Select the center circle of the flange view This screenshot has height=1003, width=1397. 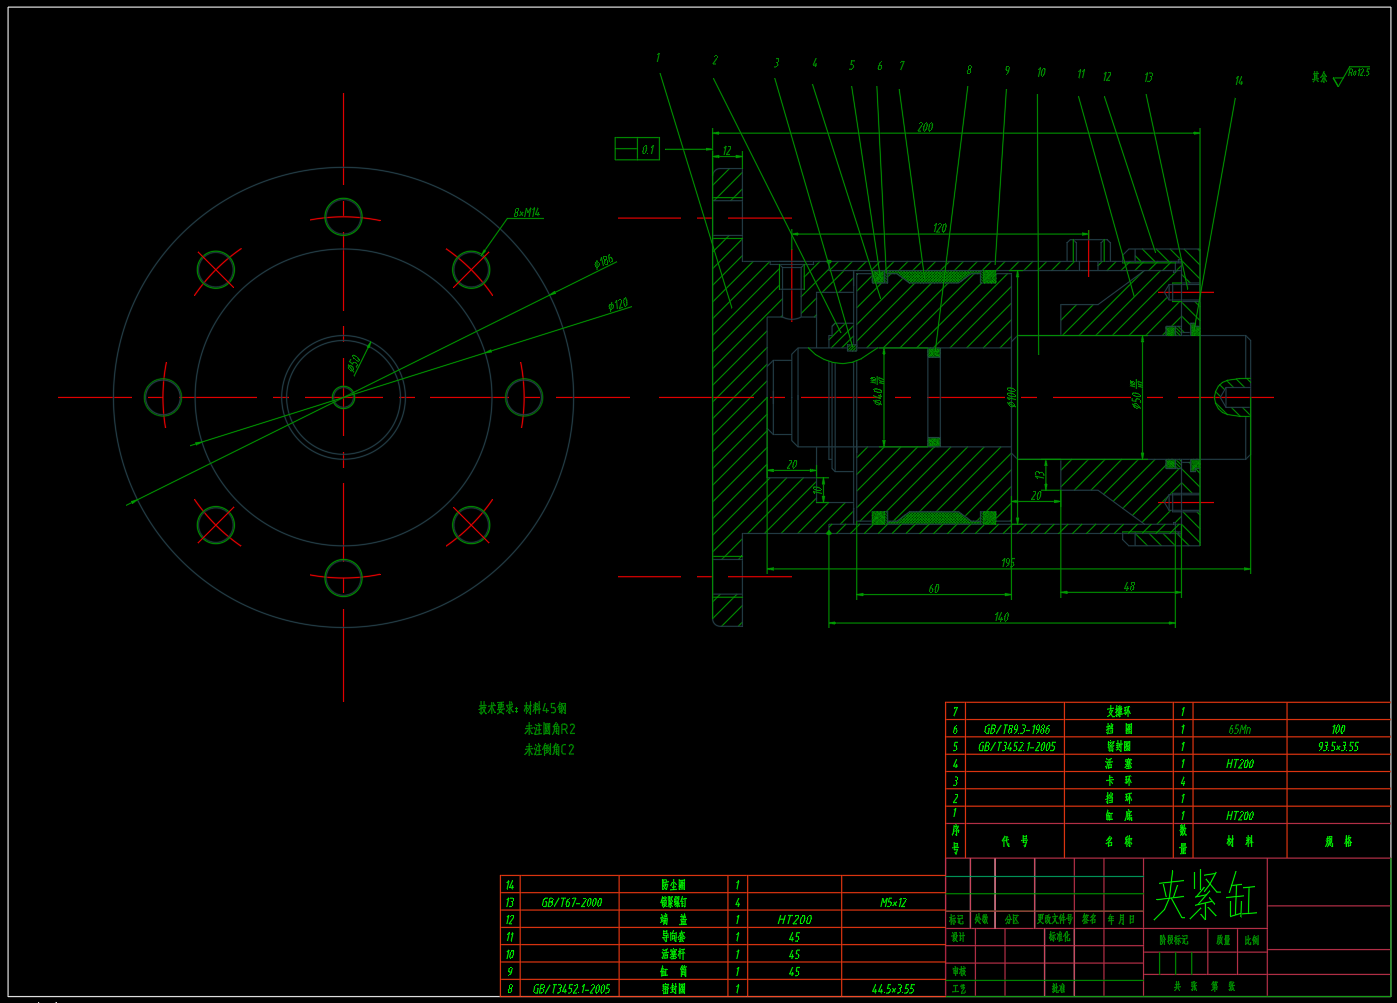click(343, 397)
